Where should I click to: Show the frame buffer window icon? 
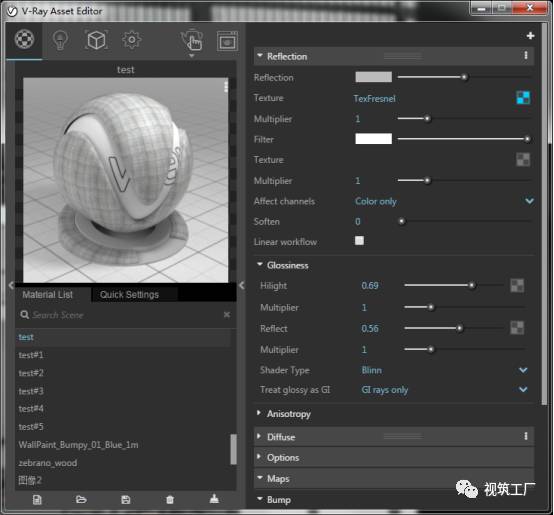pos(227,41)
